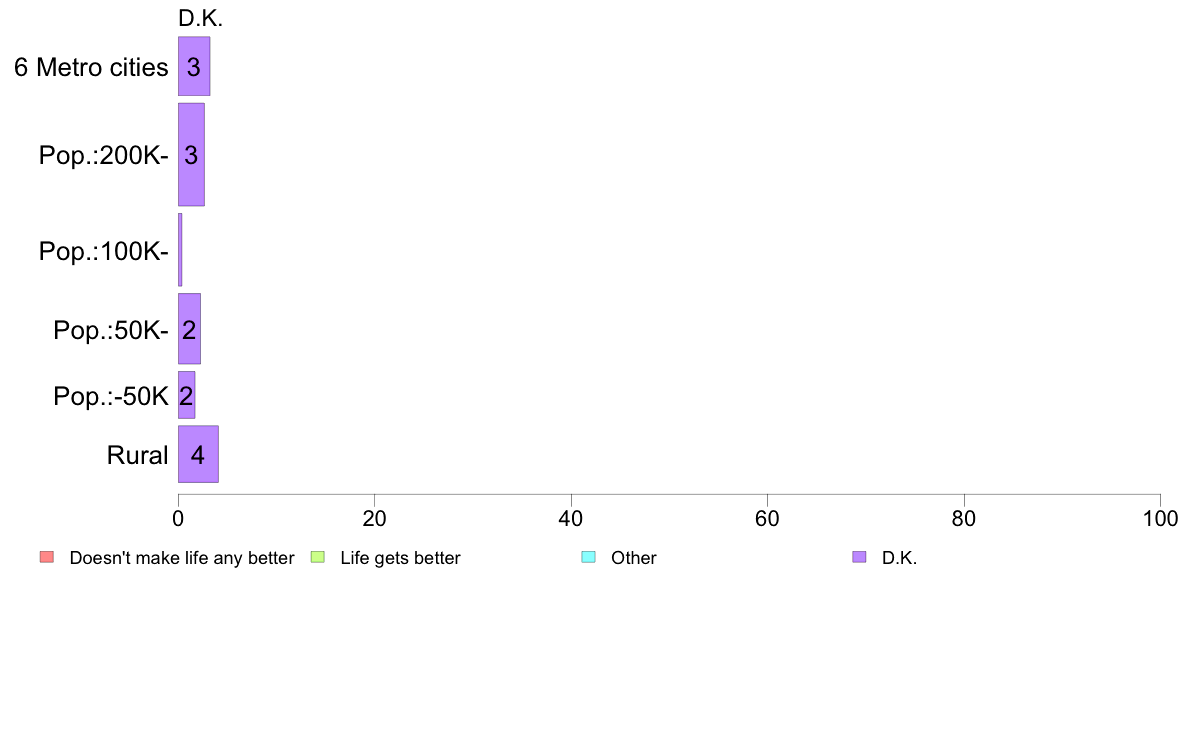Click the 'Other' legend label text
The height and width of the screenshot is (736, 1188).
click(x=634, y=558)
